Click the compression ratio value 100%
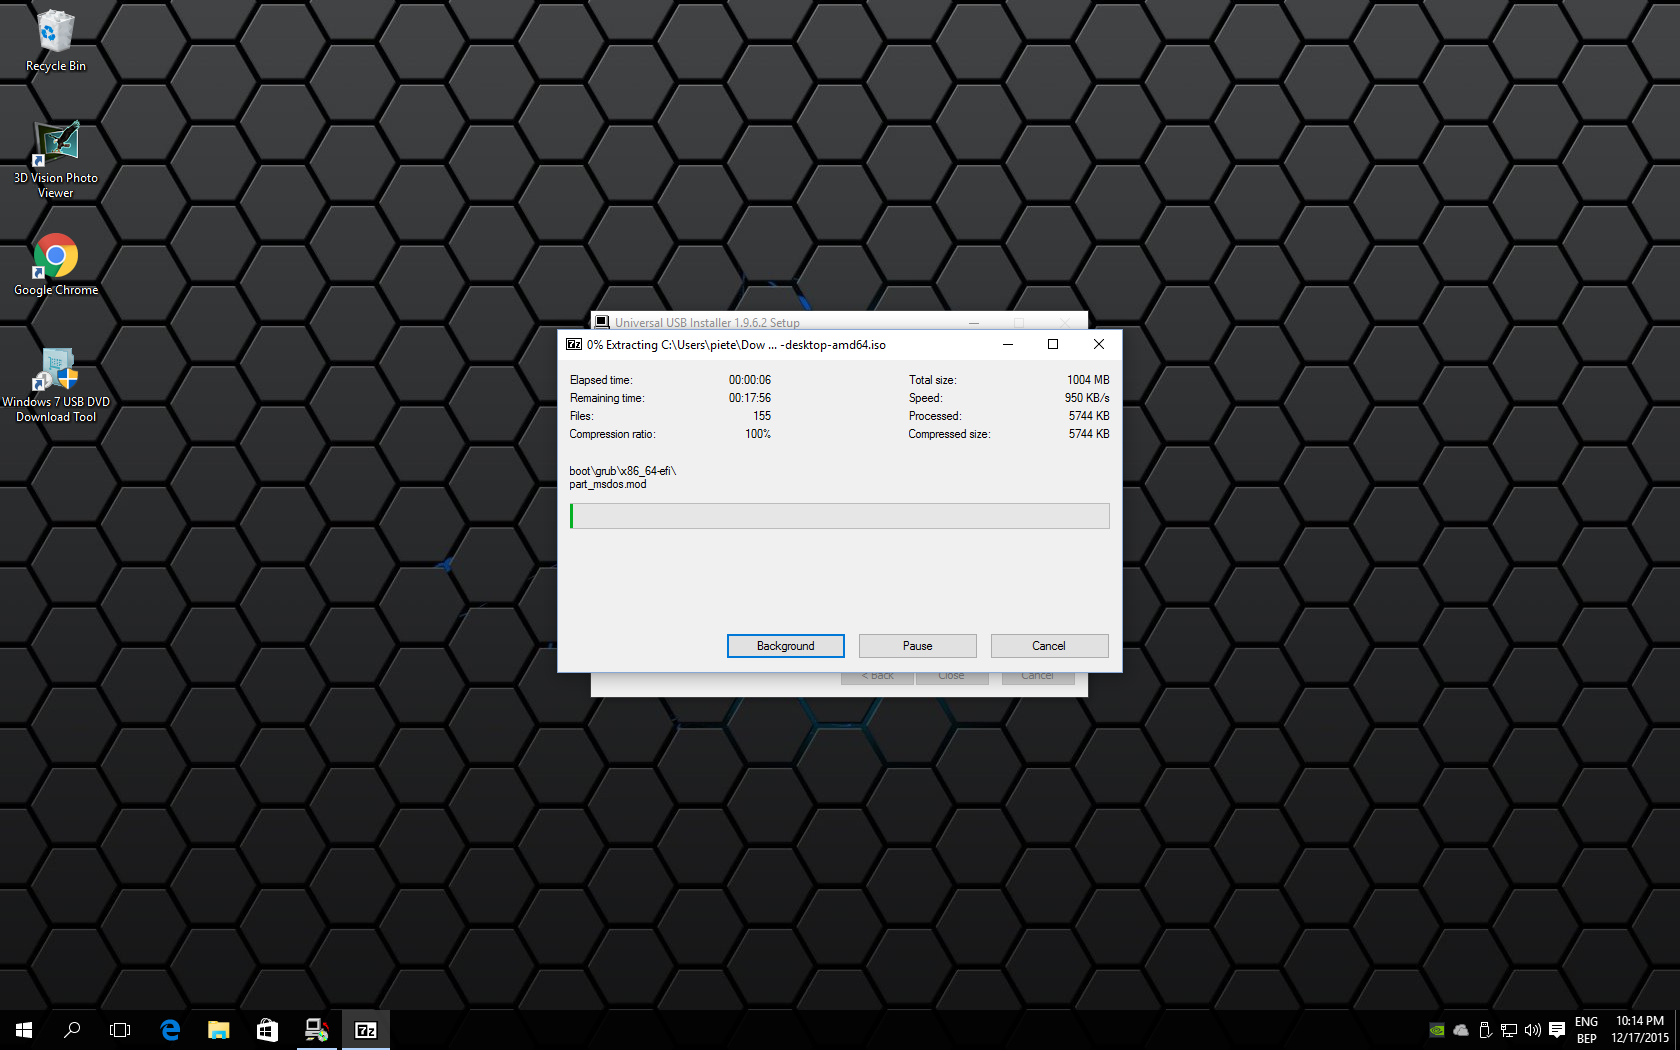This screenshot has height=1050, width=1680. 758,434
